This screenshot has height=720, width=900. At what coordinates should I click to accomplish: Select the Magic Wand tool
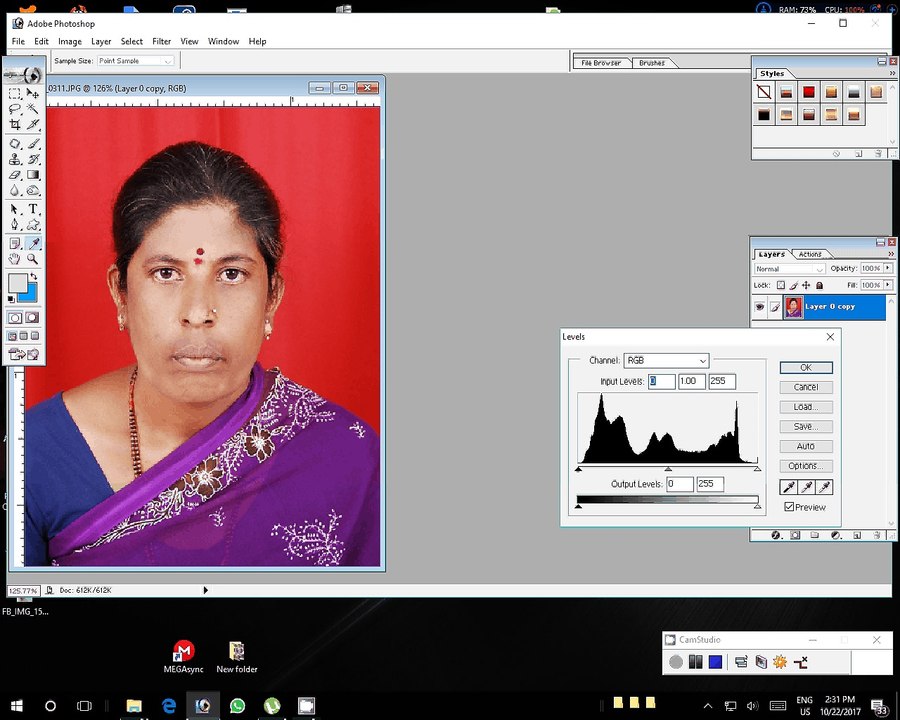[33, 109]
